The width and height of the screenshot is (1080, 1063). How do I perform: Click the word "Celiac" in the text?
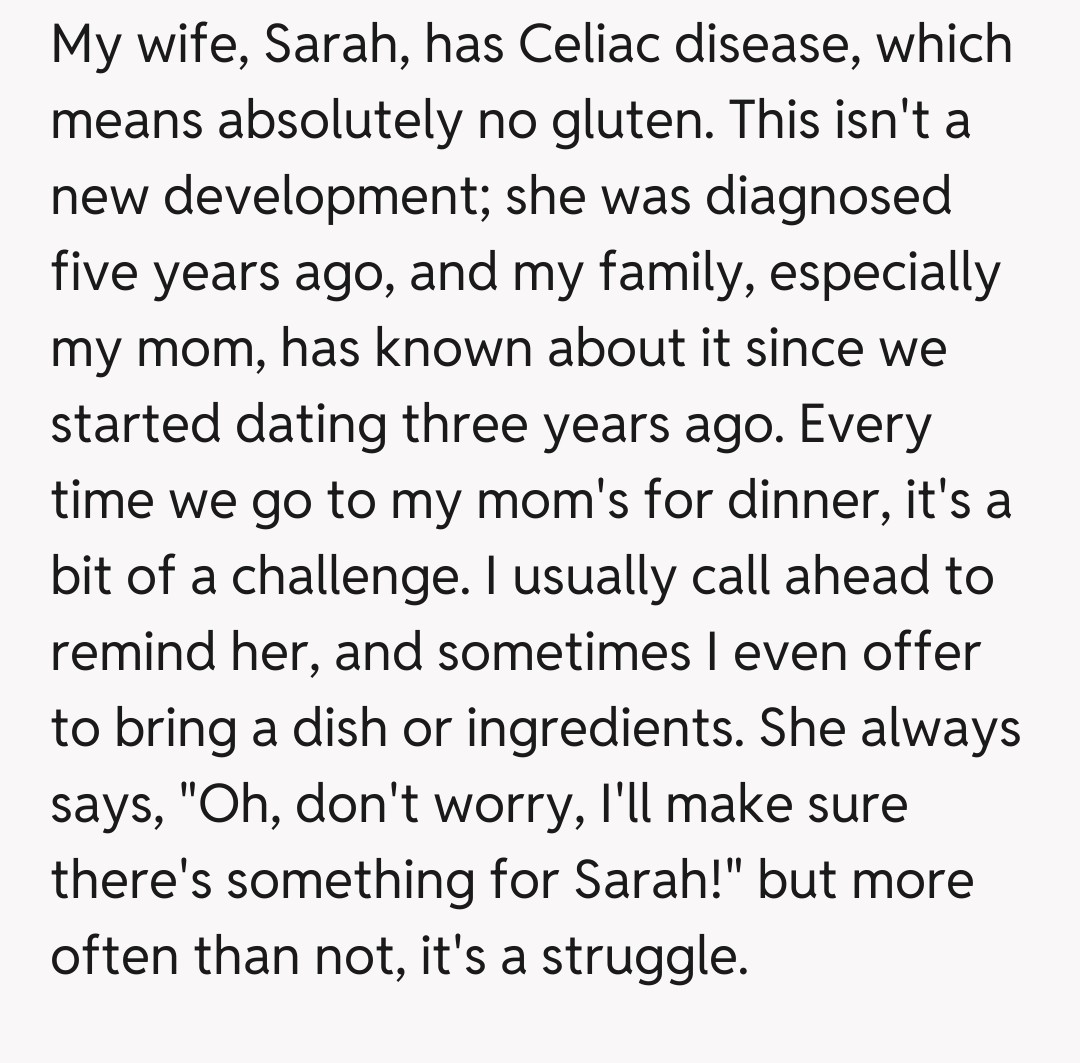pos(593,46)
